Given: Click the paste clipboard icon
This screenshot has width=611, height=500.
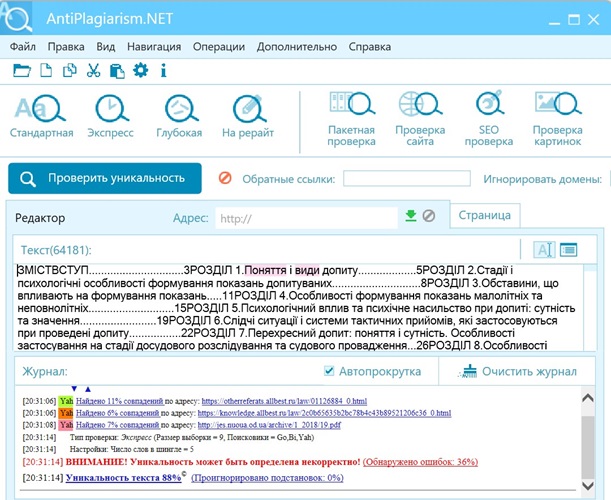Looking at the screenshot, I should pos(117,71).
